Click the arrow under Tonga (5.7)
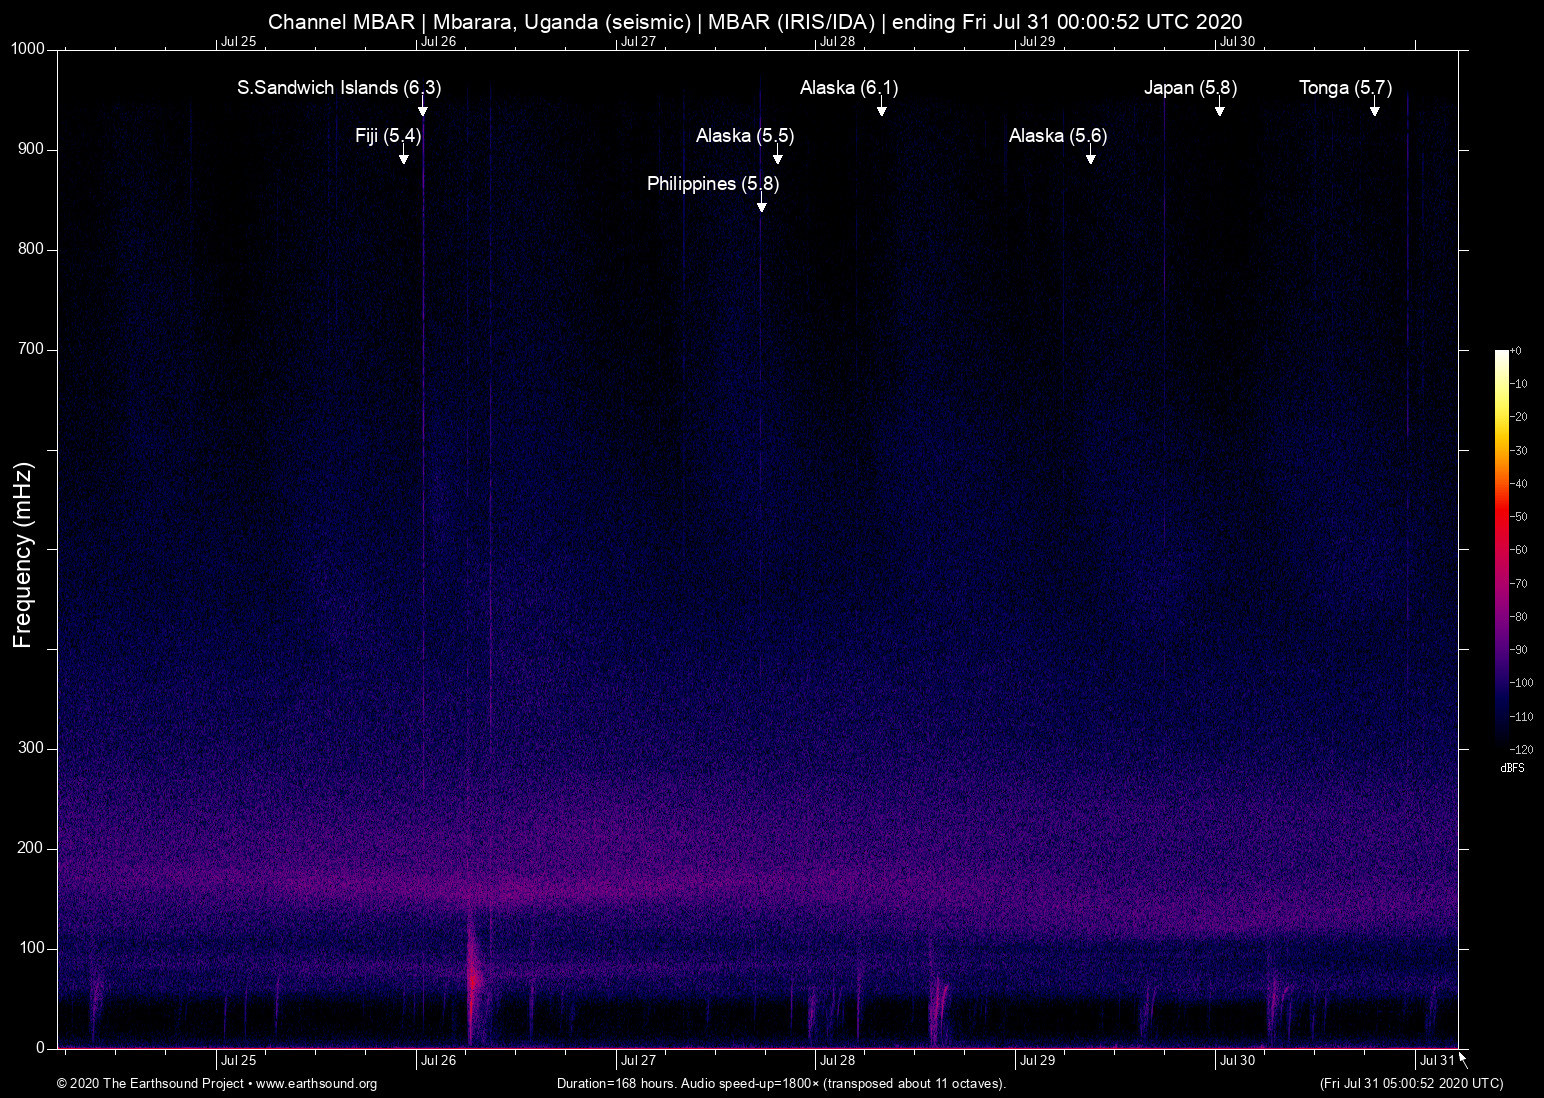 (1375, 107)
